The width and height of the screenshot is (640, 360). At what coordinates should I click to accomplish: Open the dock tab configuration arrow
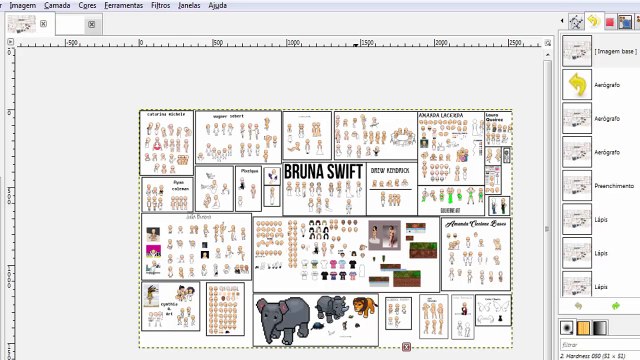562,20
